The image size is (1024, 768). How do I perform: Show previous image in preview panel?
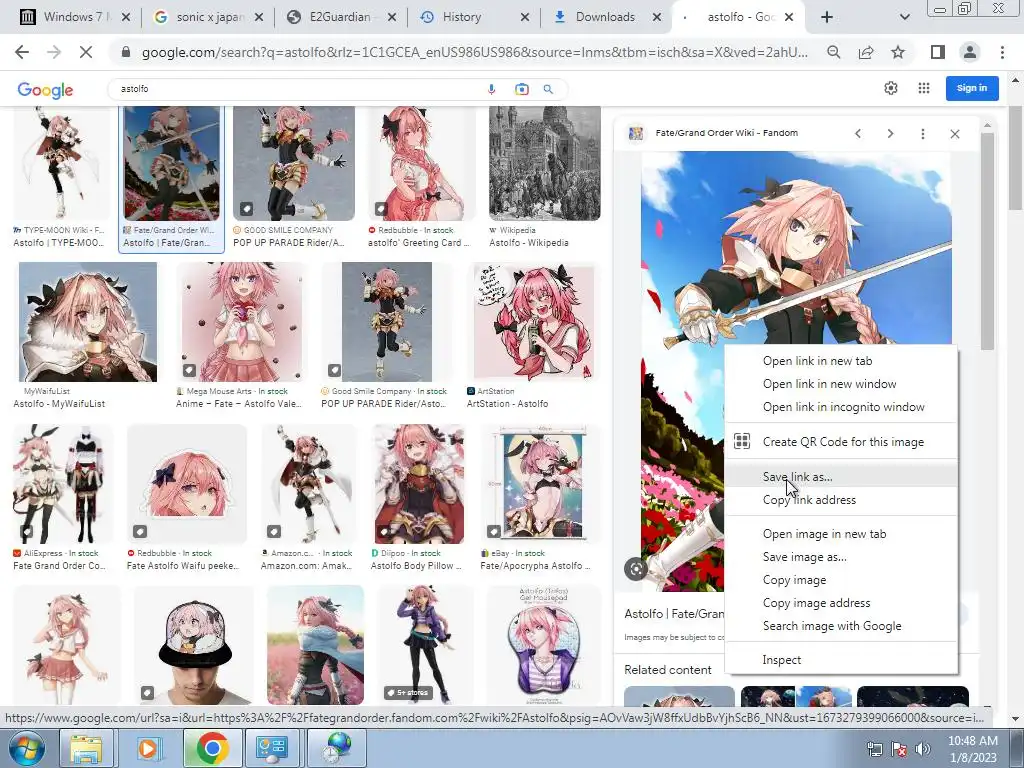858,133
